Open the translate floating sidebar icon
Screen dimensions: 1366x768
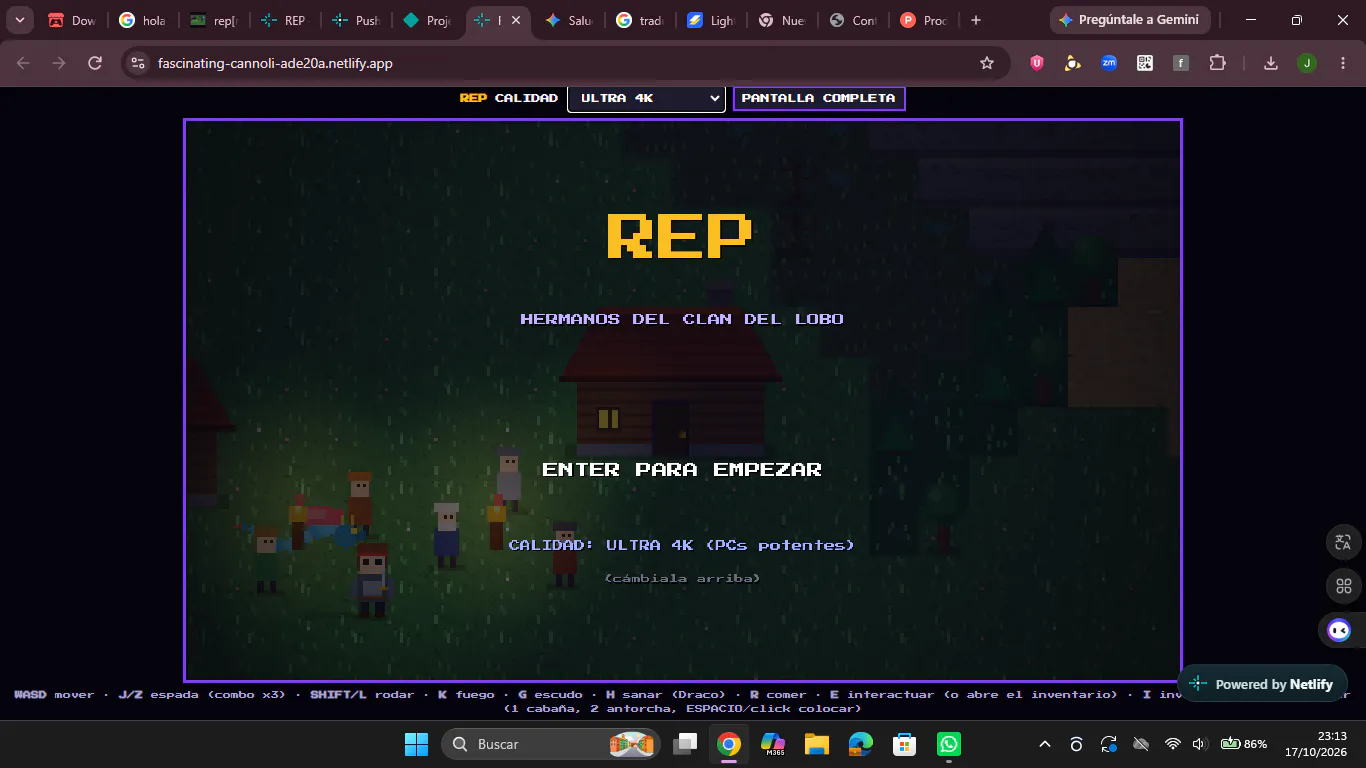click(1343, 542)
